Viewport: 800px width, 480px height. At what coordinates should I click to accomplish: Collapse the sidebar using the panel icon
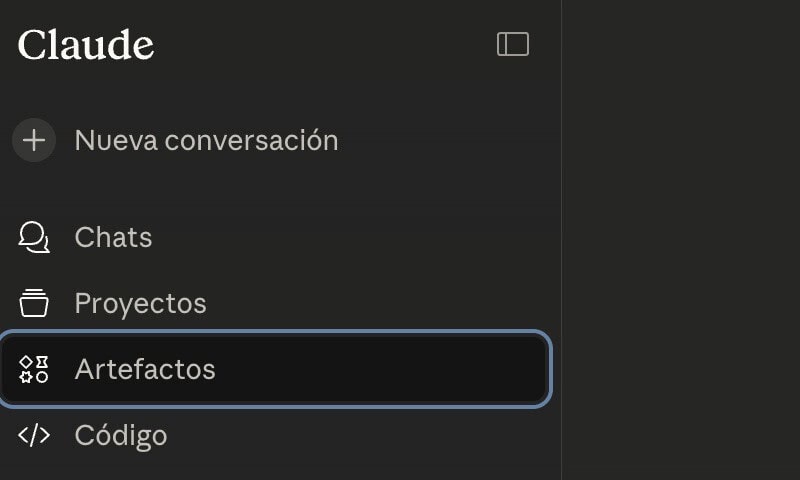coord(513,44)
